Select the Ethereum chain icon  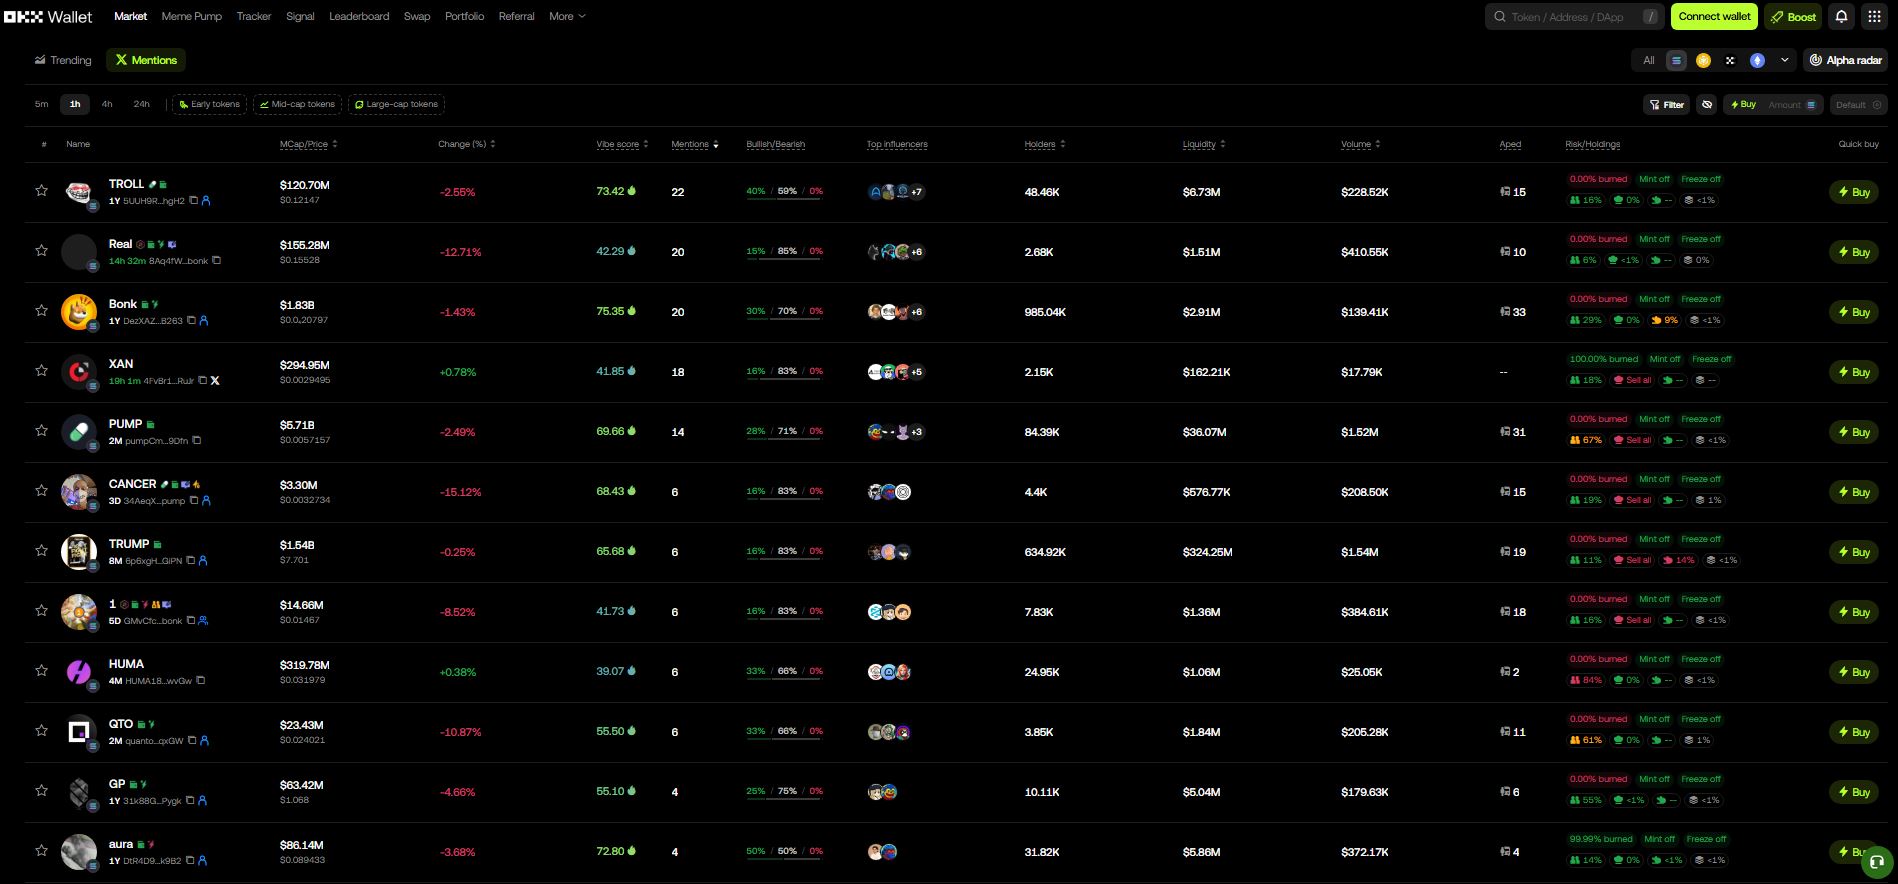pyautogui.click(x=1757, y=61)
